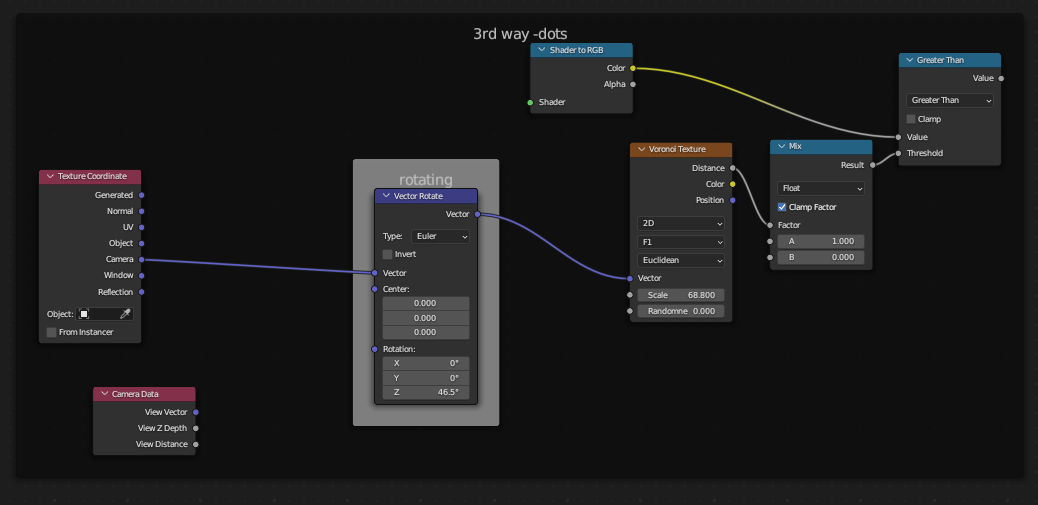The image size is (1038, 505).
Task: Collapse the Camera Data node
Action: (x=104, y=394)
